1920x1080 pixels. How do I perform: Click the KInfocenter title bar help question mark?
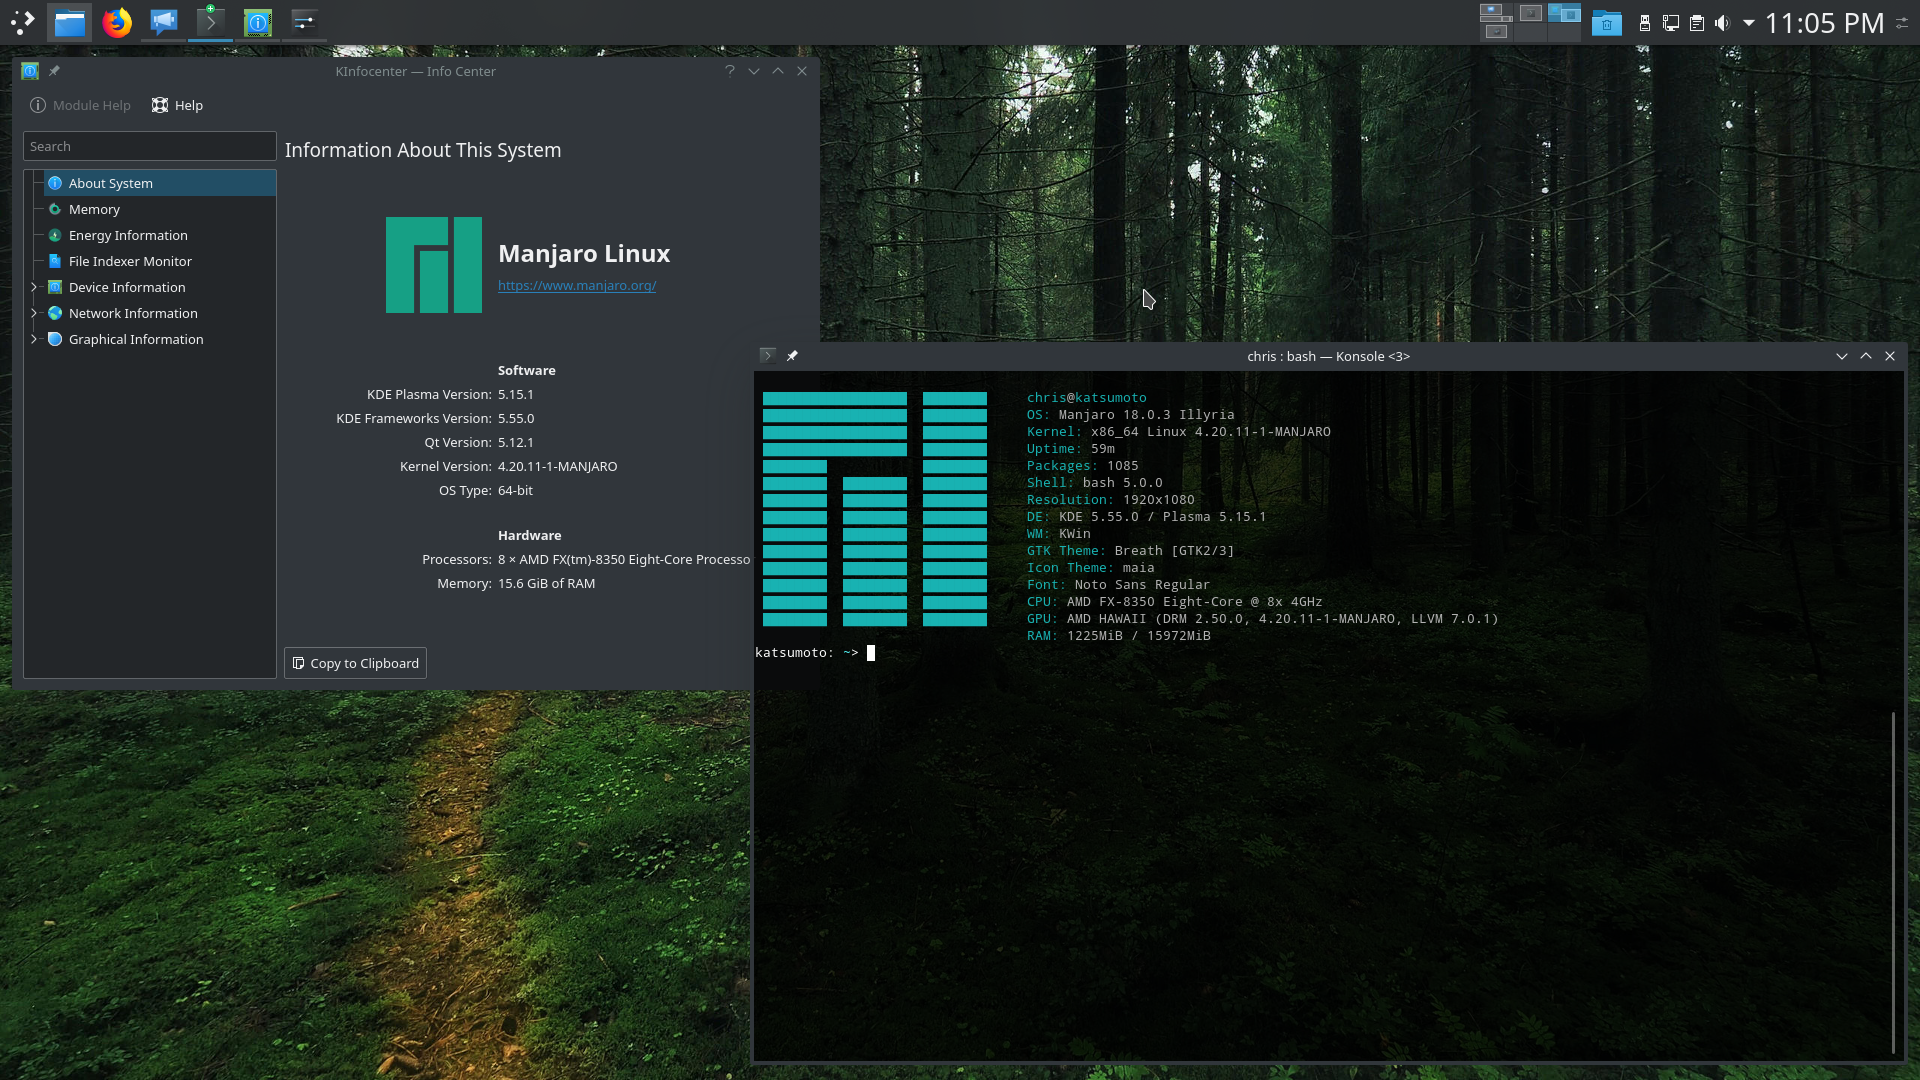tap(730, 71)
